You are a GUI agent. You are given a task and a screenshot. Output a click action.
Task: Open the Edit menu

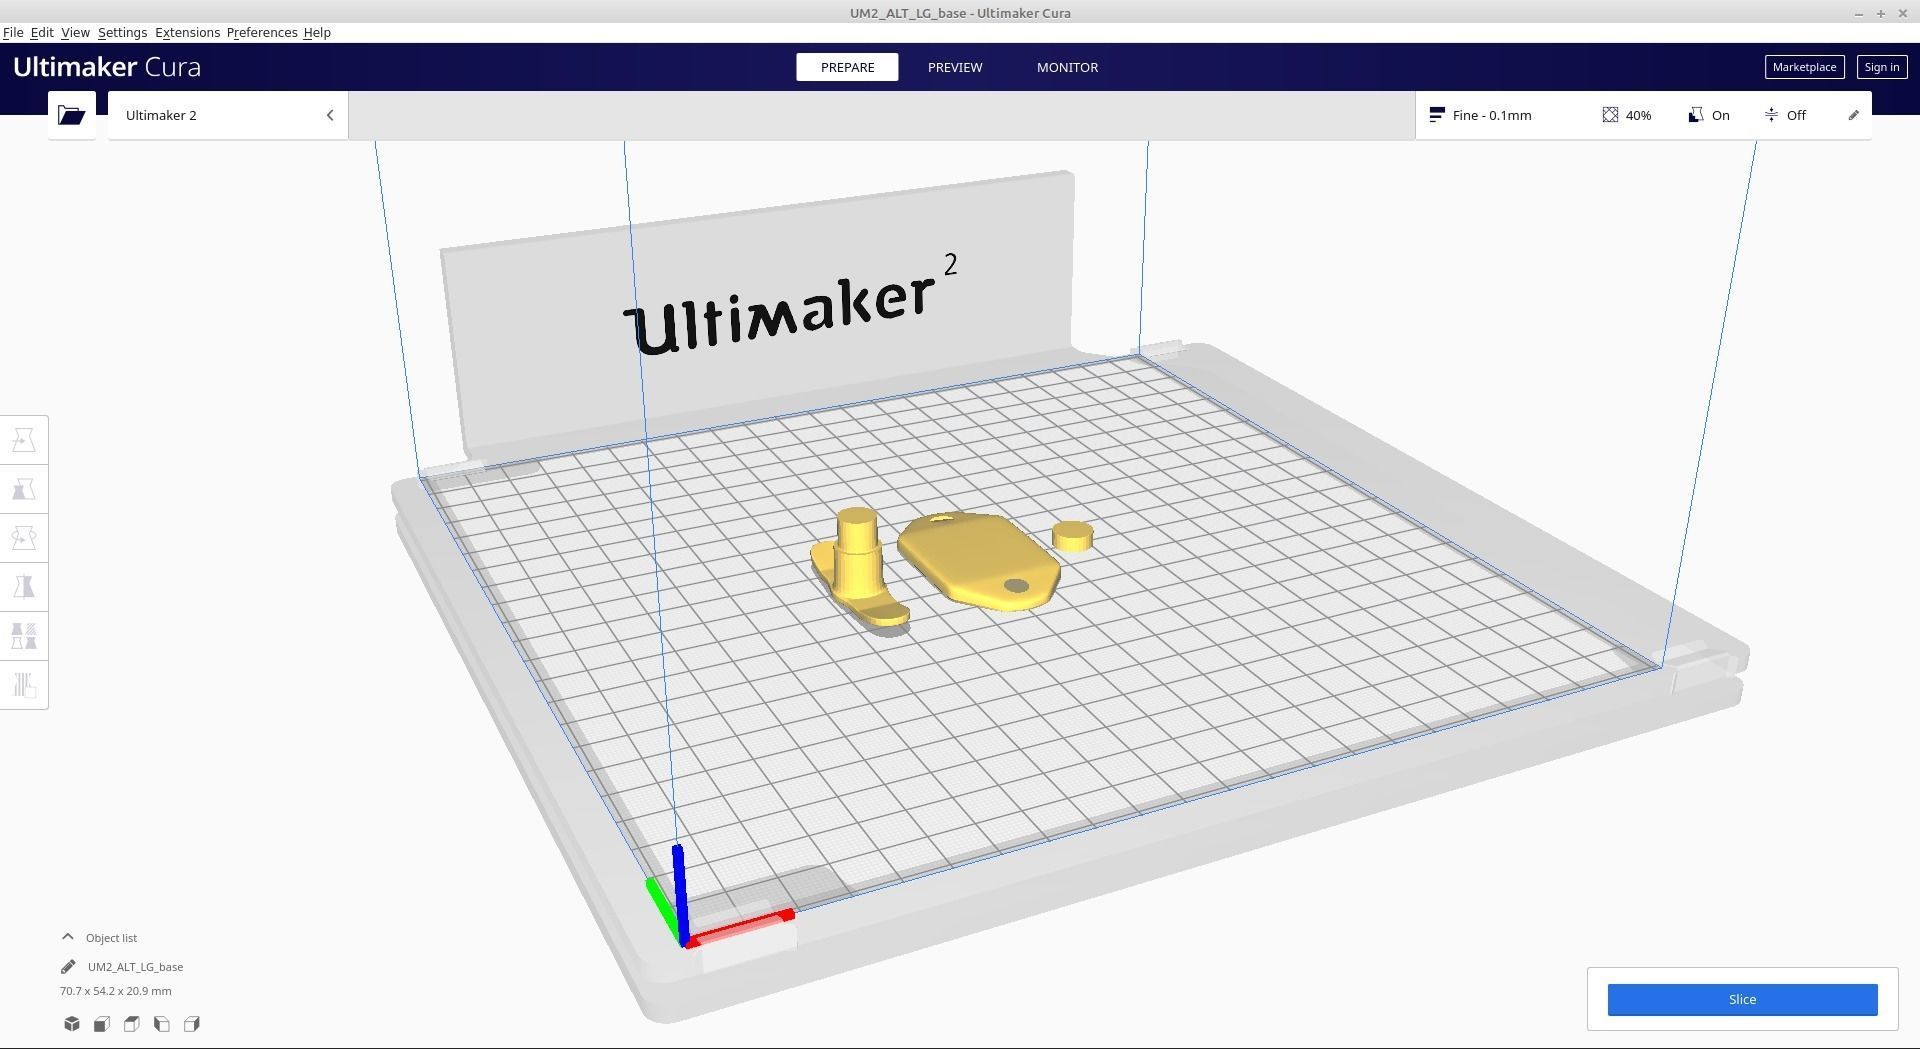click(x=42, y=33)
